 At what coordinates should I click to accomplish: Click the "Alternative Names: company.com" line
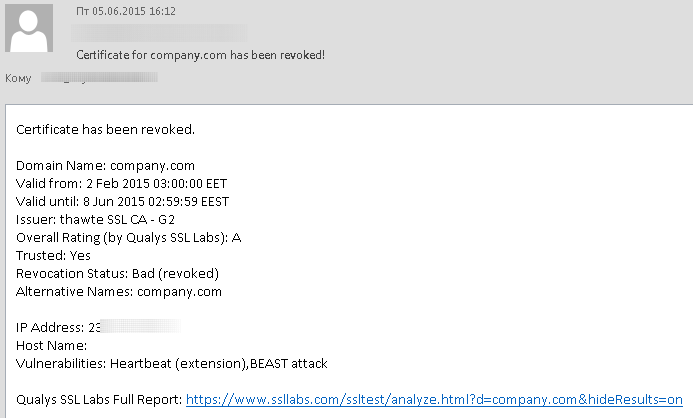tap(119, 291)
